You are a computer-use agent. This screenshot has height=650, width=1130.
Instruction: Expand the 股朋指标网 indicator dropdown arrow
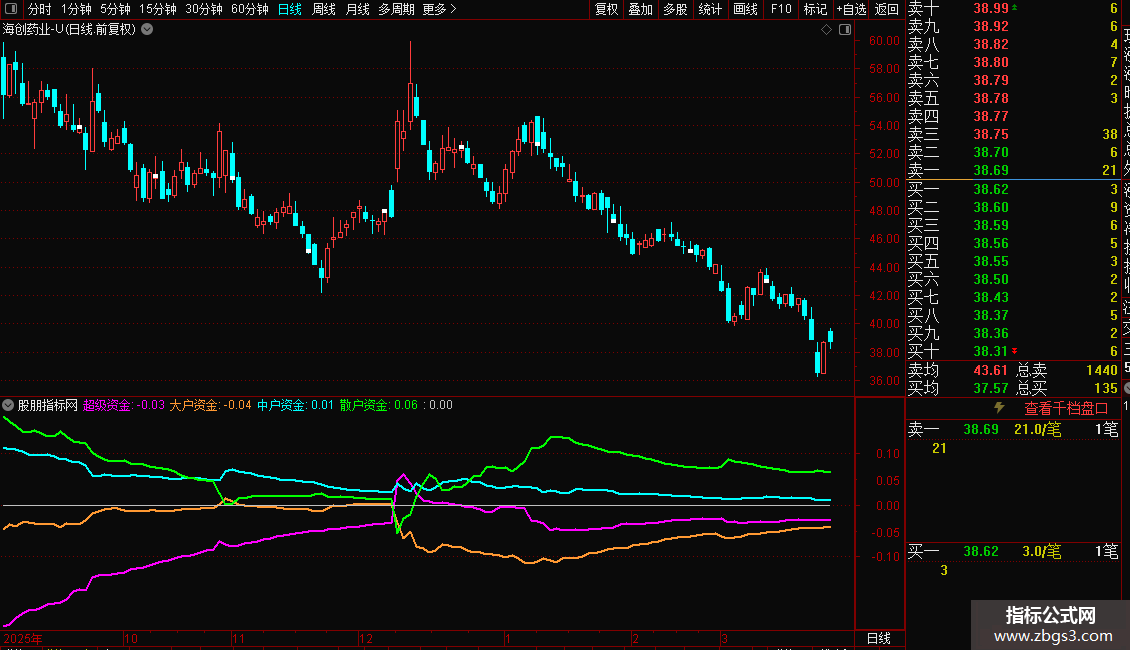[x=9, y=405]
